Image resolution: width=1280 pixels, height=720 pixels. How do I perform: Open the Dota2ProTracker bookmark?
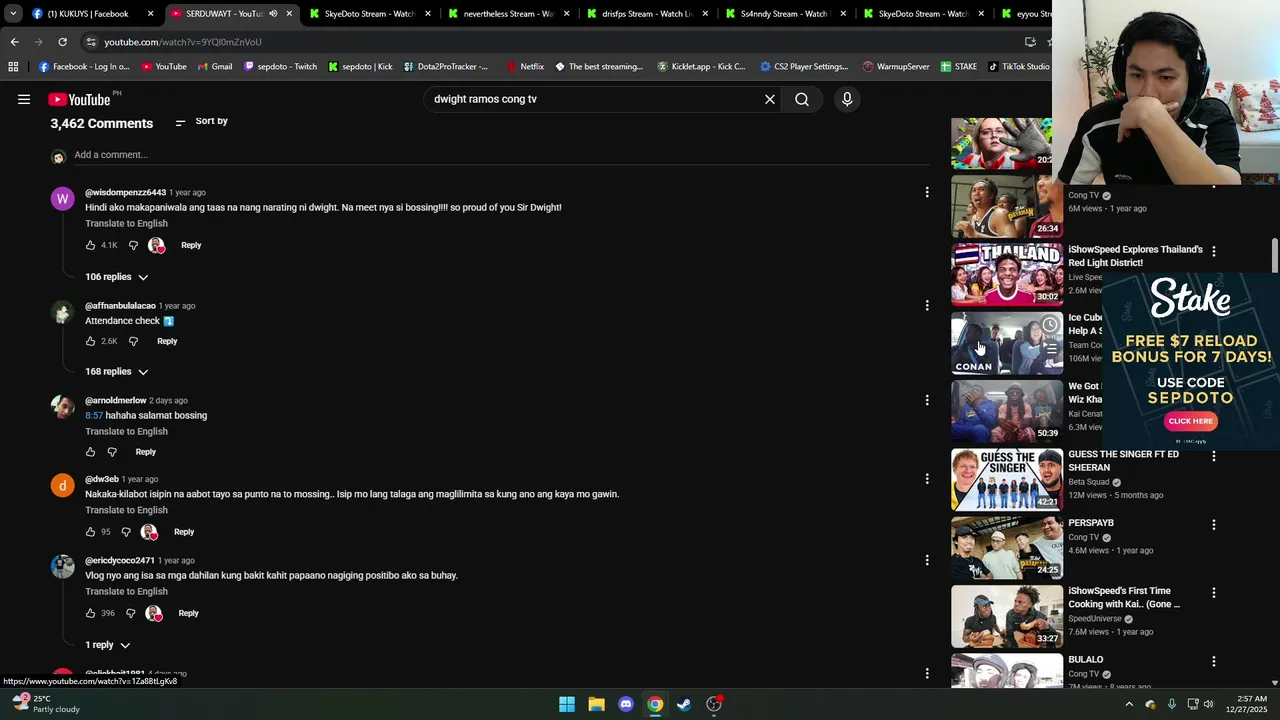446,66
